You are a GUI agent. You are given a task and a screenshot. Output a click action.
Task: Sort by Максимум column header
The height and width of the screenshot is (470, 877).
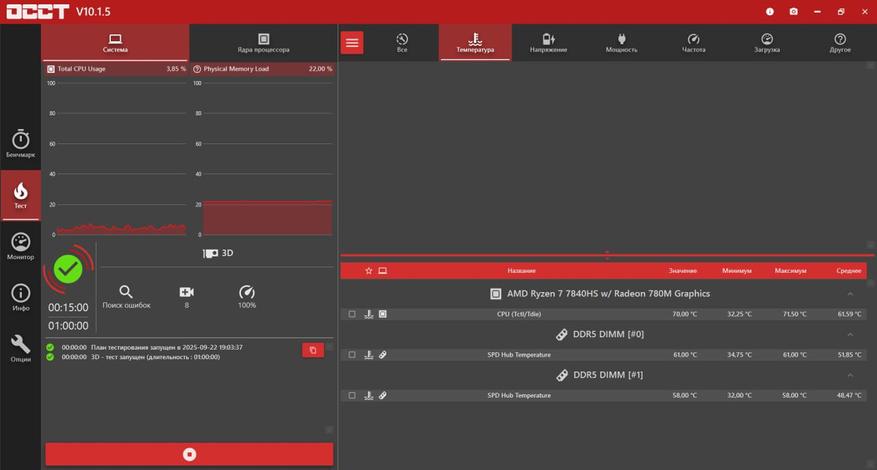[790, 271]
